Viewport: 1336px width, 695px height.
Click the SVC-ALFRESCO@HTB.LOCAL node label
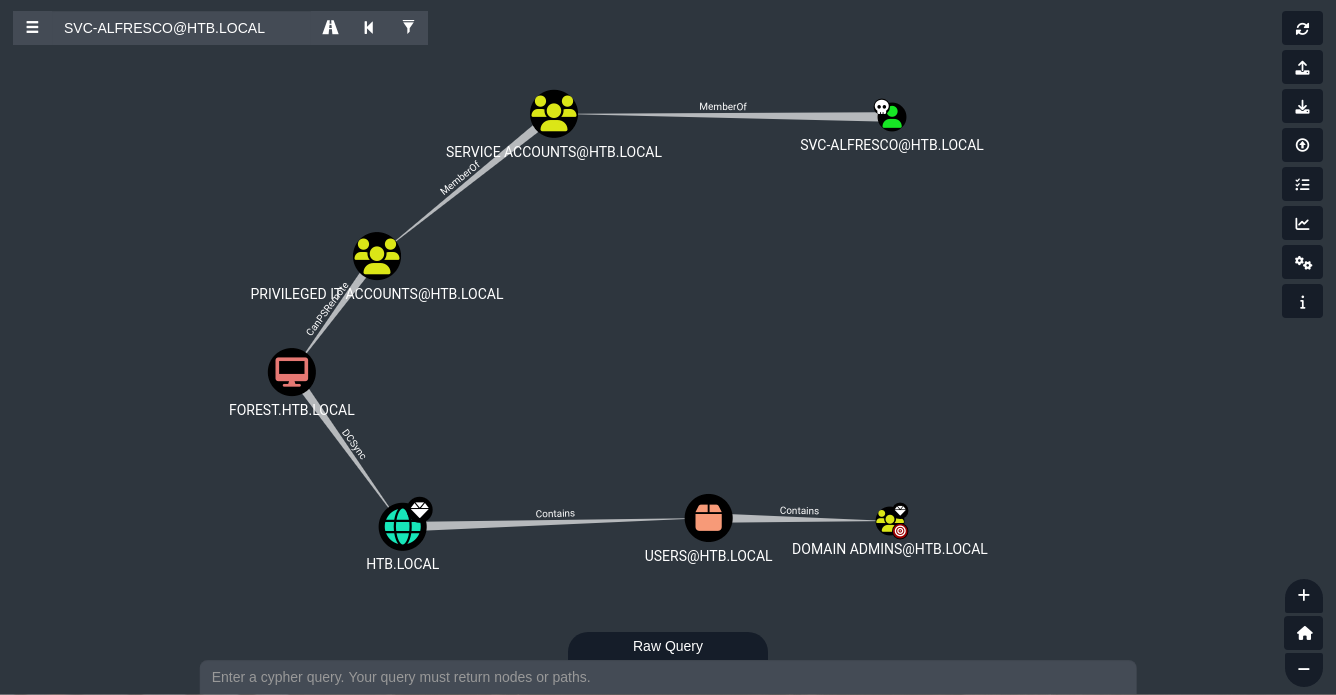pos(892,145)
